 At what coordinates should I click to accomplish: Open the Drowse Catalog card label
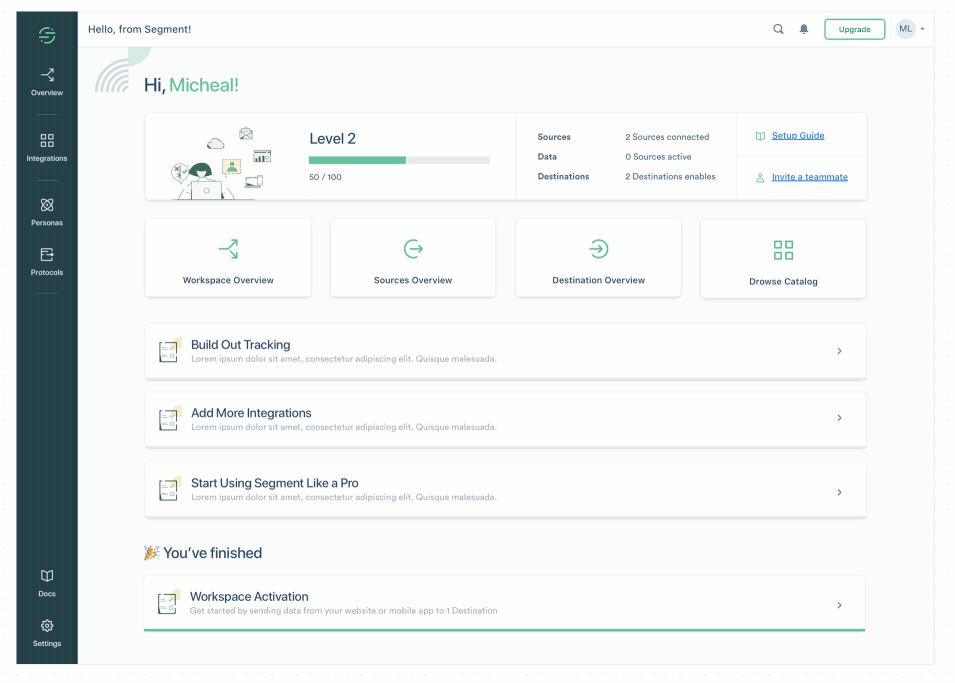(x=783, y=281)
